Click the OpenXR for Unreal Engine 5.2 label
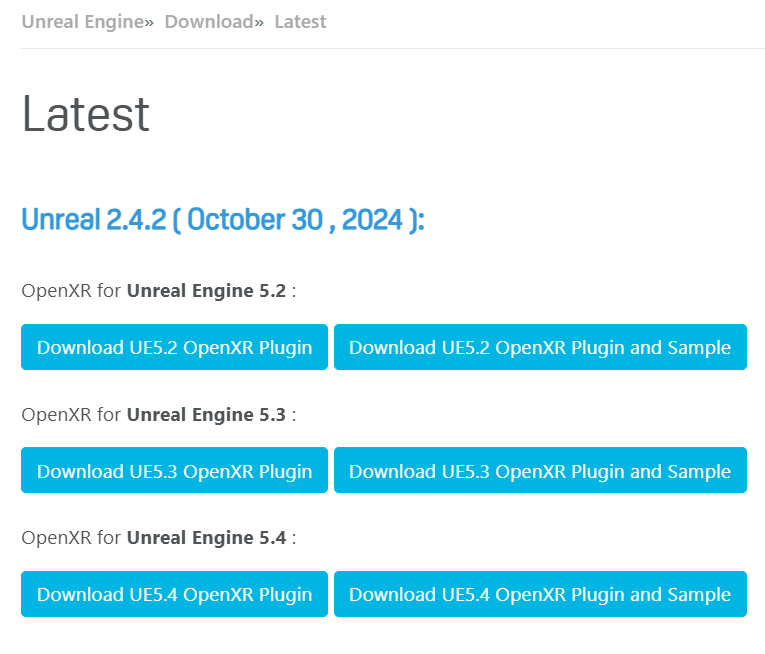Image resolution: width=765 pixels, height=654 pixels. 159,291
